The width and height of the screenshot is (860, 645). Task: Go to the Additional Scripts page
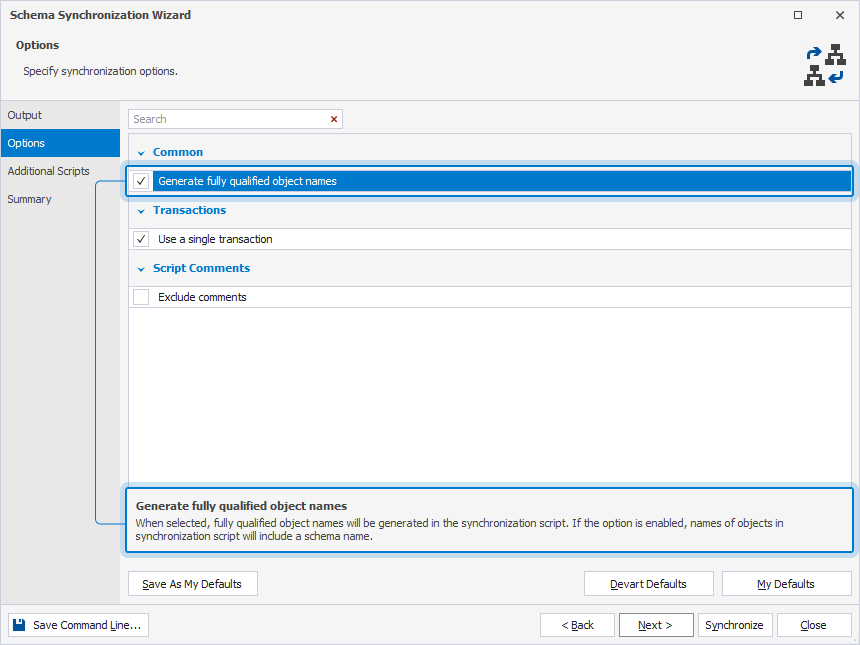pyautogui.click(x=60, y=171)
